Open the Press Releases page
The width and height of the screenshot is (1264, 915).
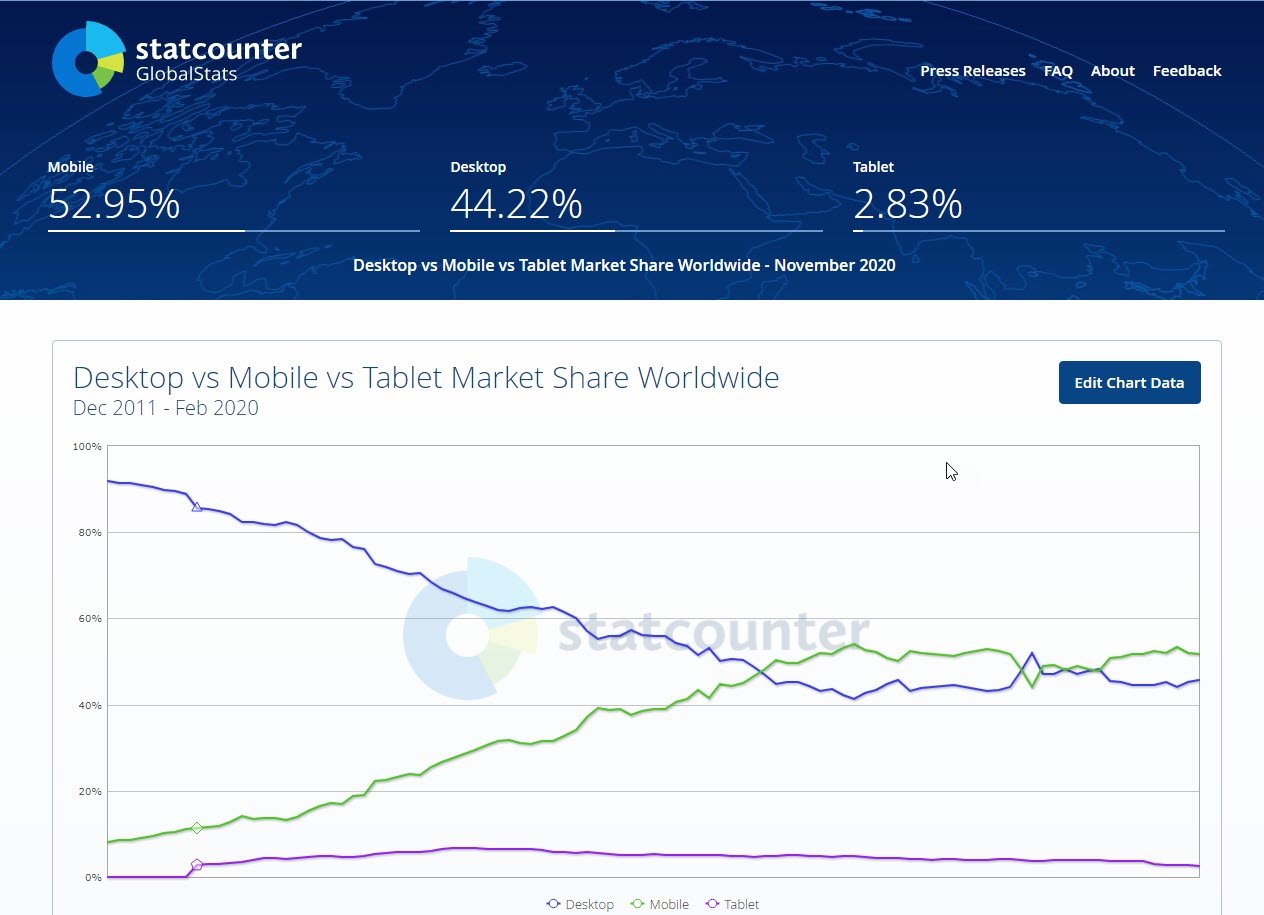[972, 71]
